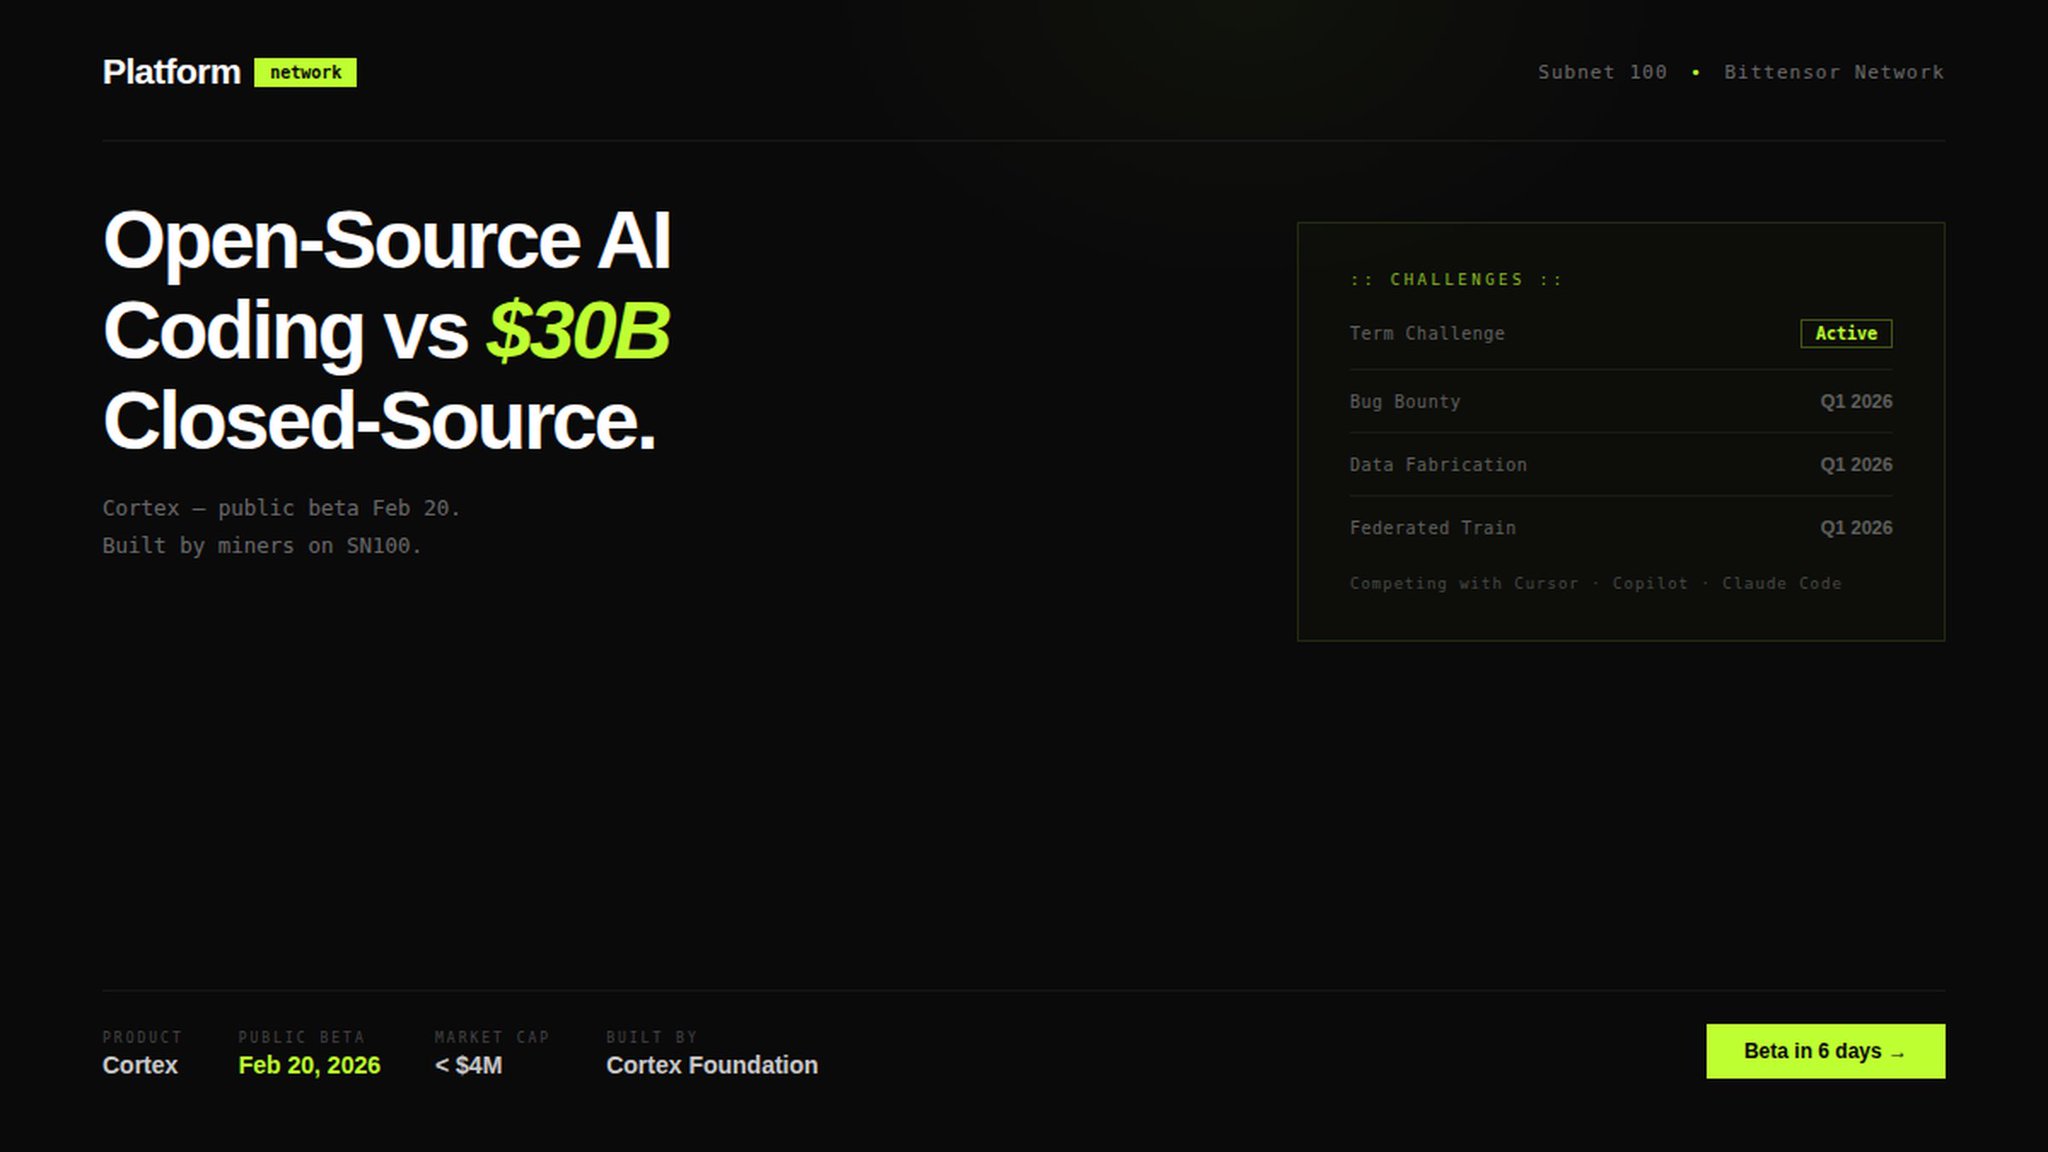The width and height of the screenshot is (2048, 1152).
Task: Click the Active status badge
Action: (1845, 333)
